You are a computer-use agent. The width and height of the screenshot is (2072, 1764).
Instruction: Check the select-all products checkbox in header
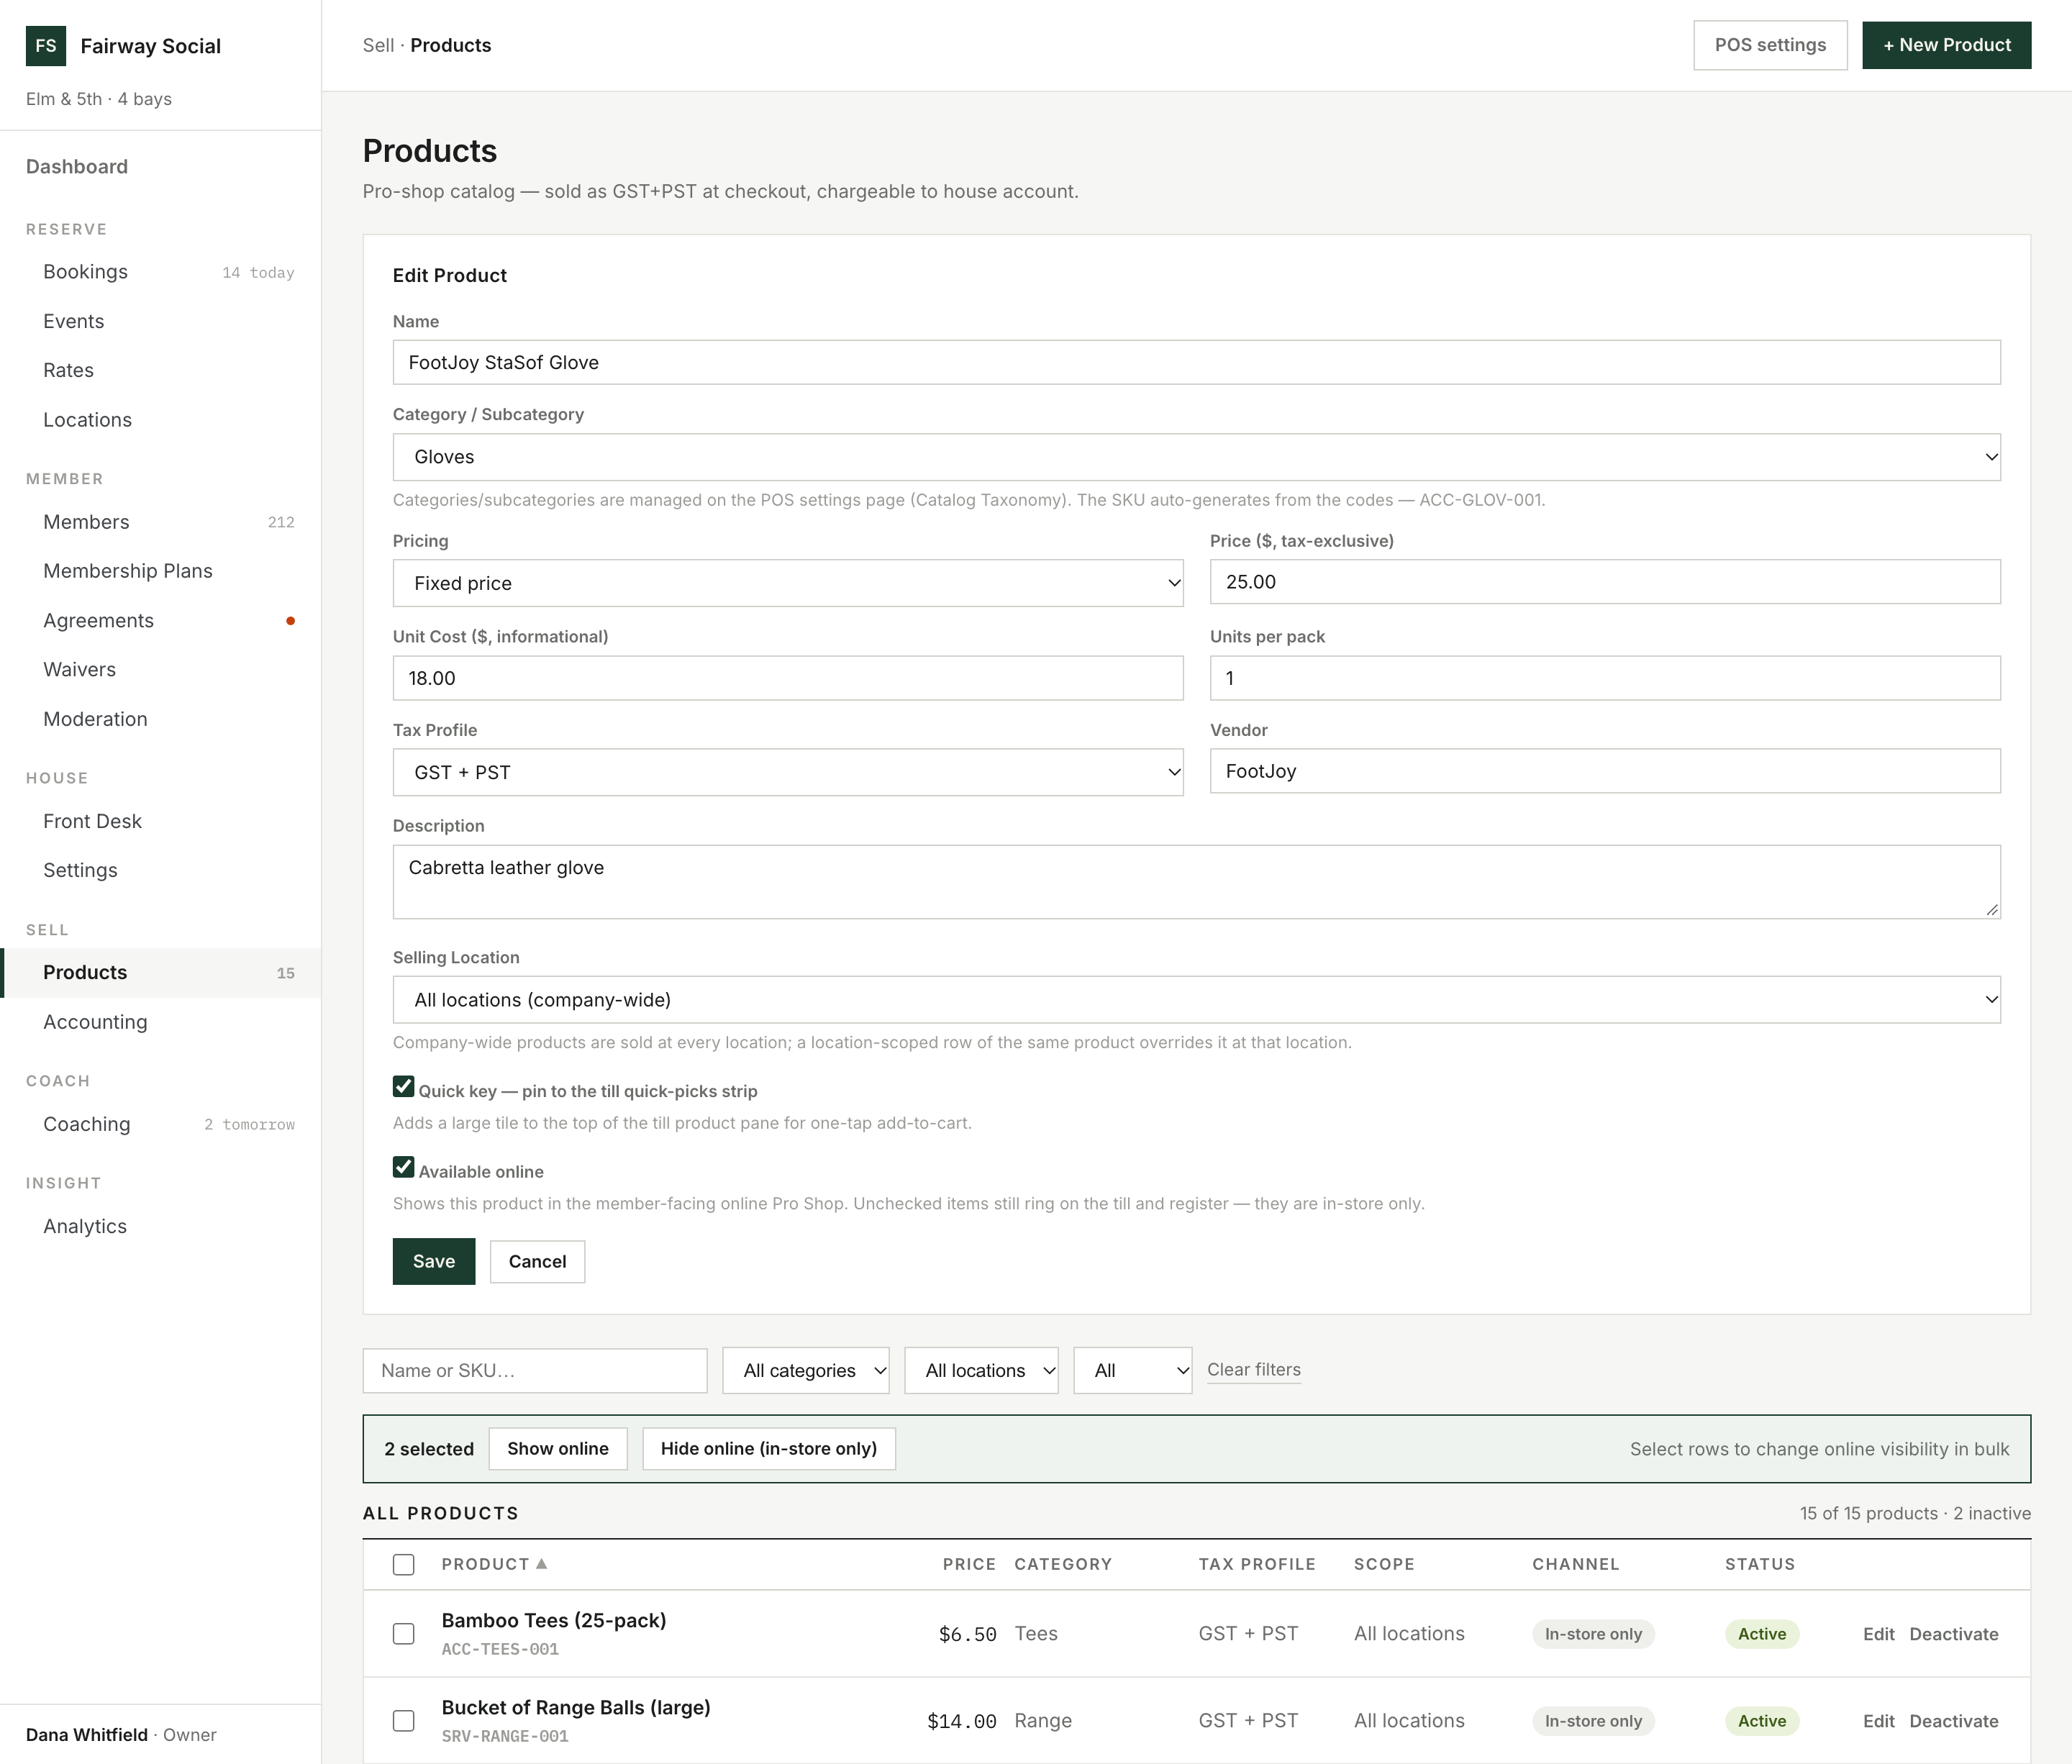404,1565
